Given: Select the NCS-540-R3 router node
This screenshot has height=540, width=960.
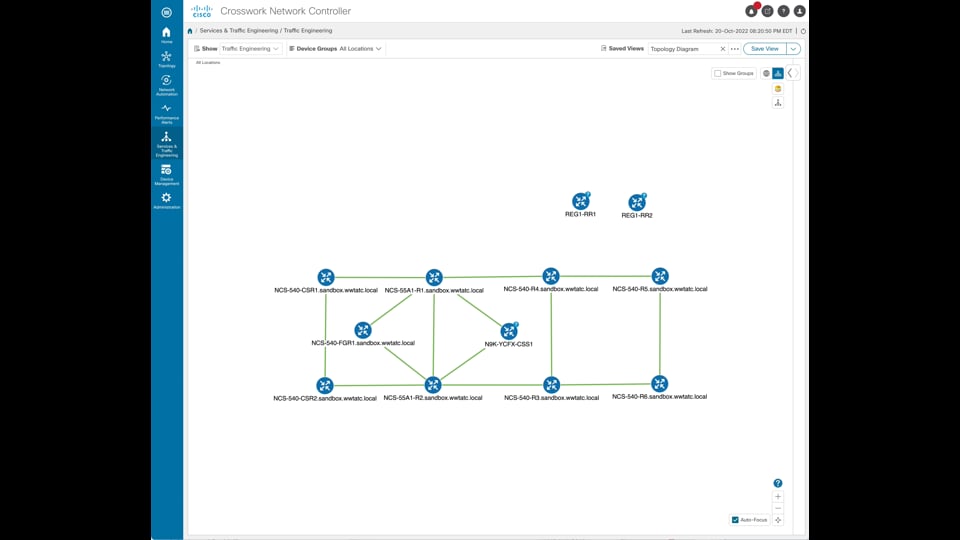Looking at the screenshot, I should coord(552,385).
